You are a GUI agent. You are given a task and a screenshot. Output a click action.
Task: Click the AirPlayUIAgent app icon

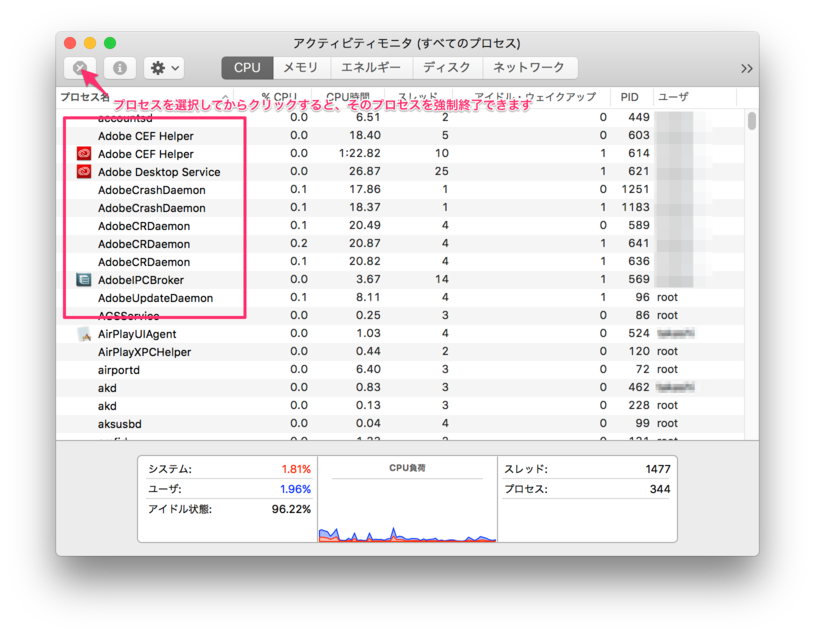pos(84,334)
